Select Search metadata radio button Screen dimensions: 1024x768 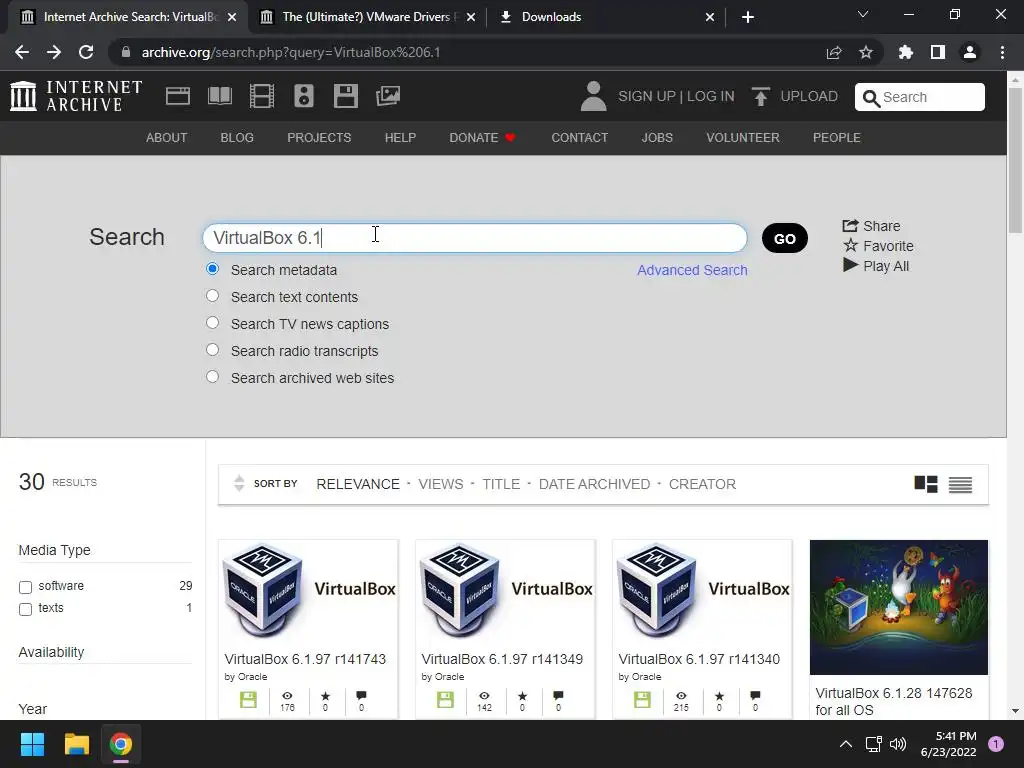[x=212, y=268]
